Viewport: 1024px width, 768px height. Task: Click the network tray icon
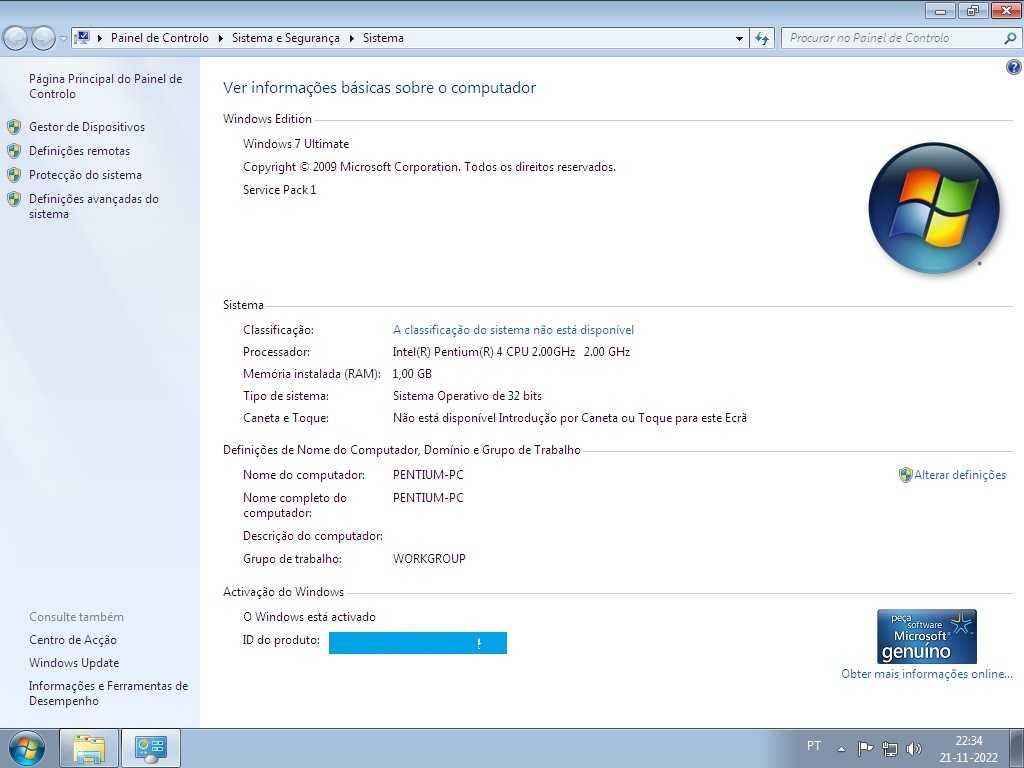(x=889, y=748)
